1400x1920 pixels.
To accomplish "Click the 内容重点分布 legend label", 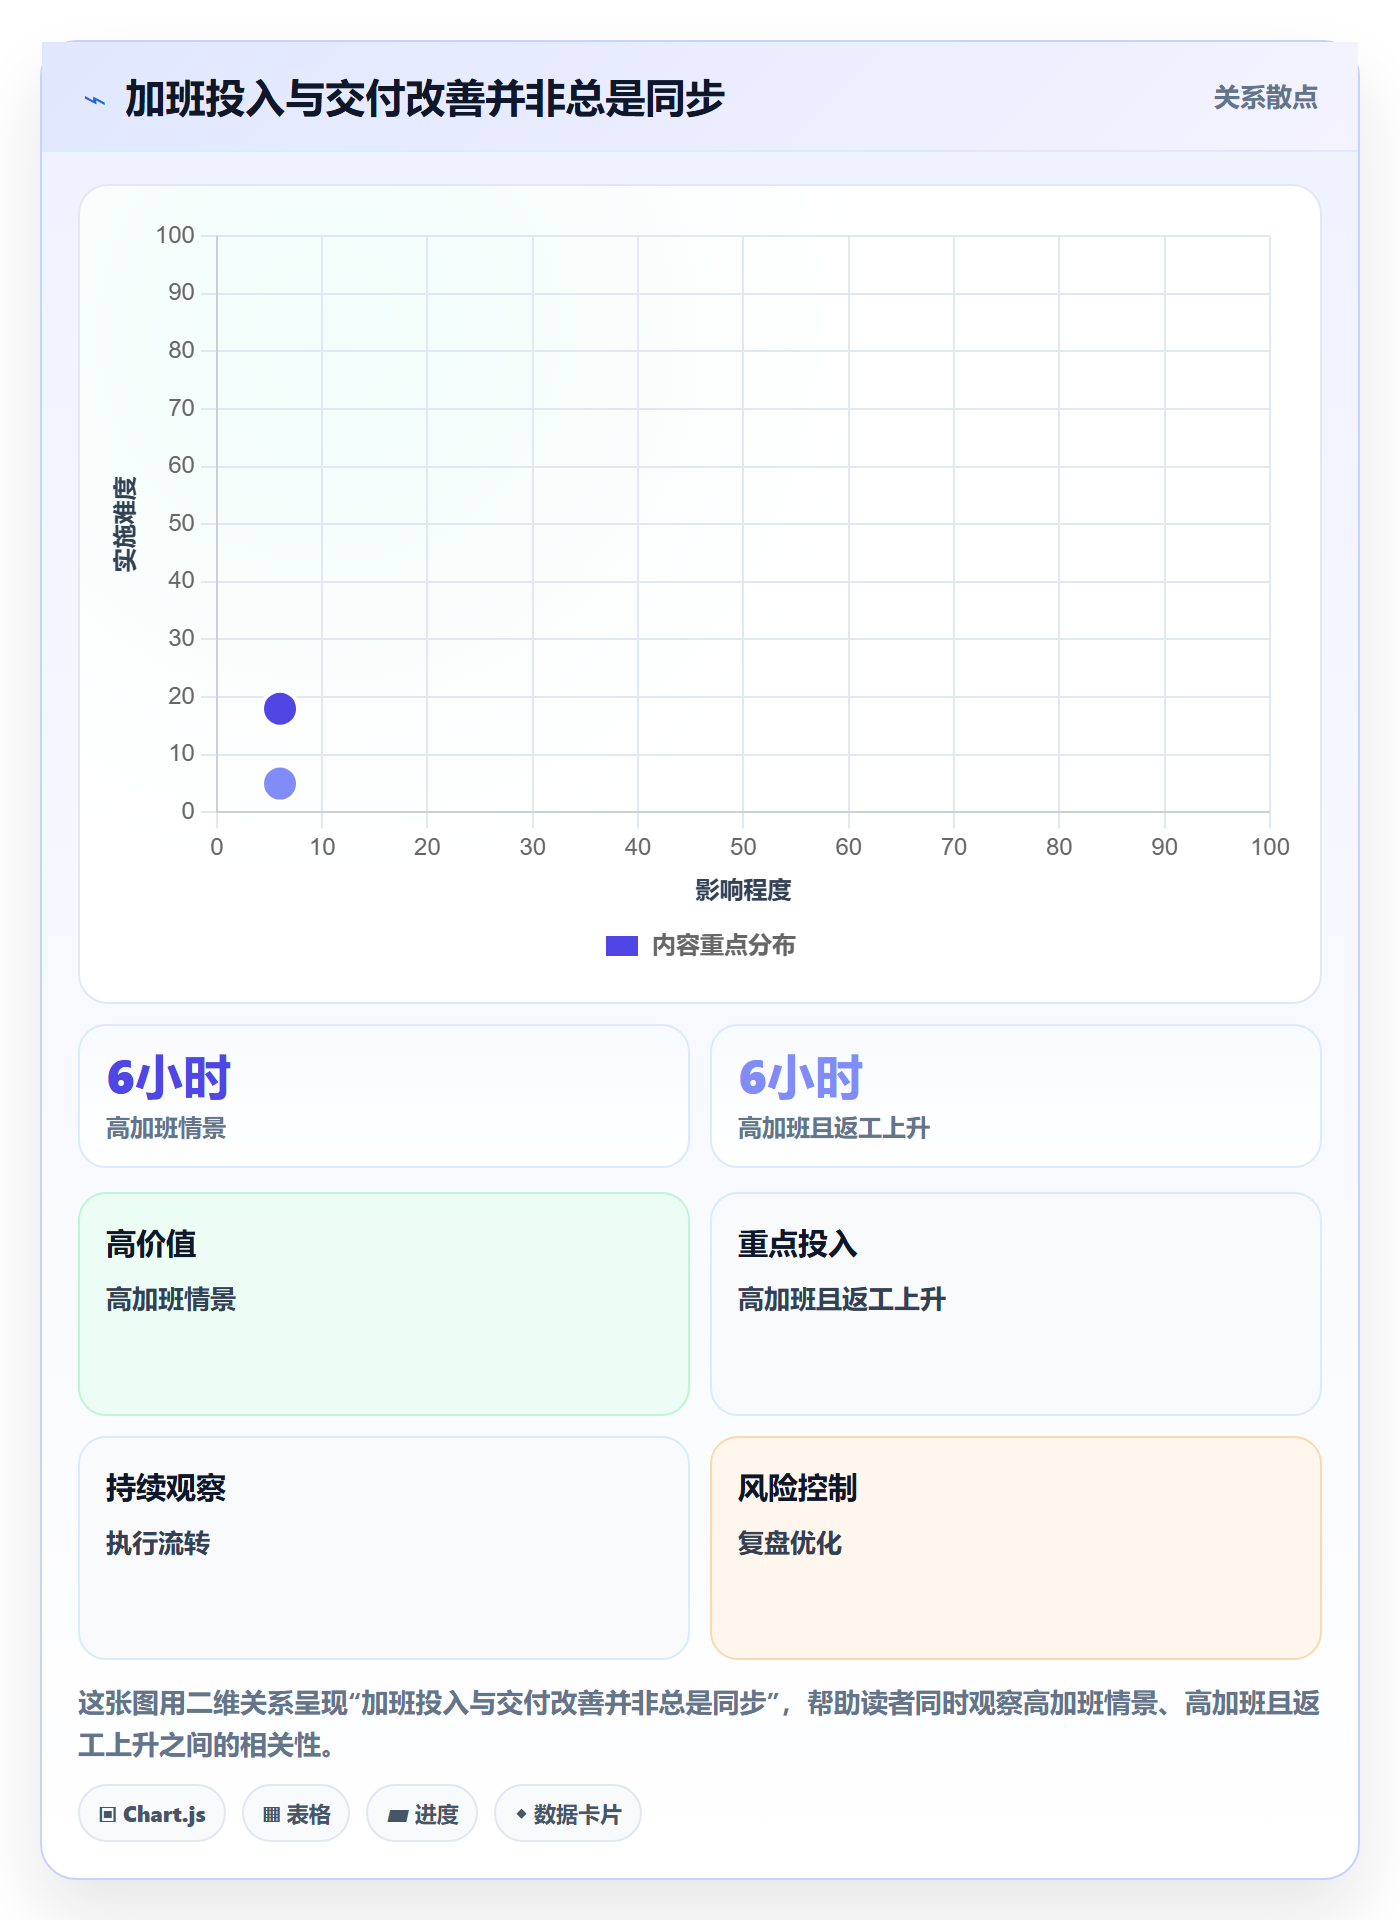I will 723,946.
